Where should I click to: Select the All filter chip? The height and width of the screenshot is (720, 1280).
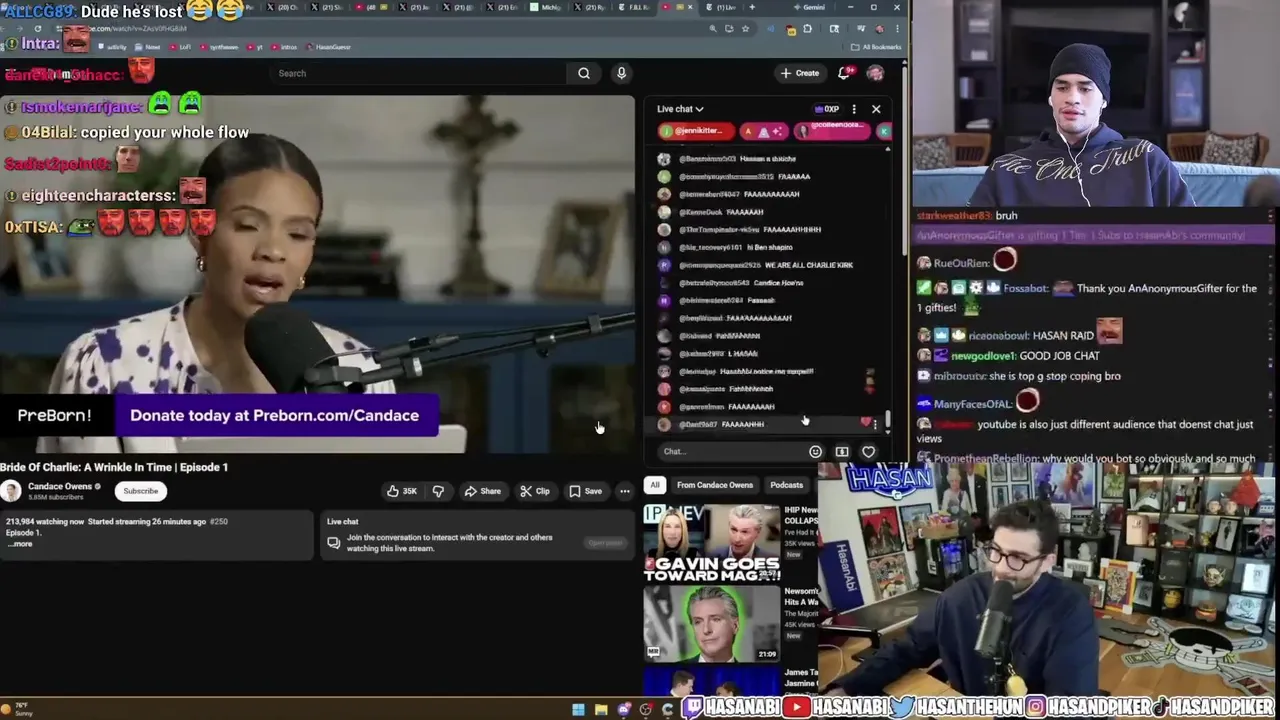tap(655, 485)
